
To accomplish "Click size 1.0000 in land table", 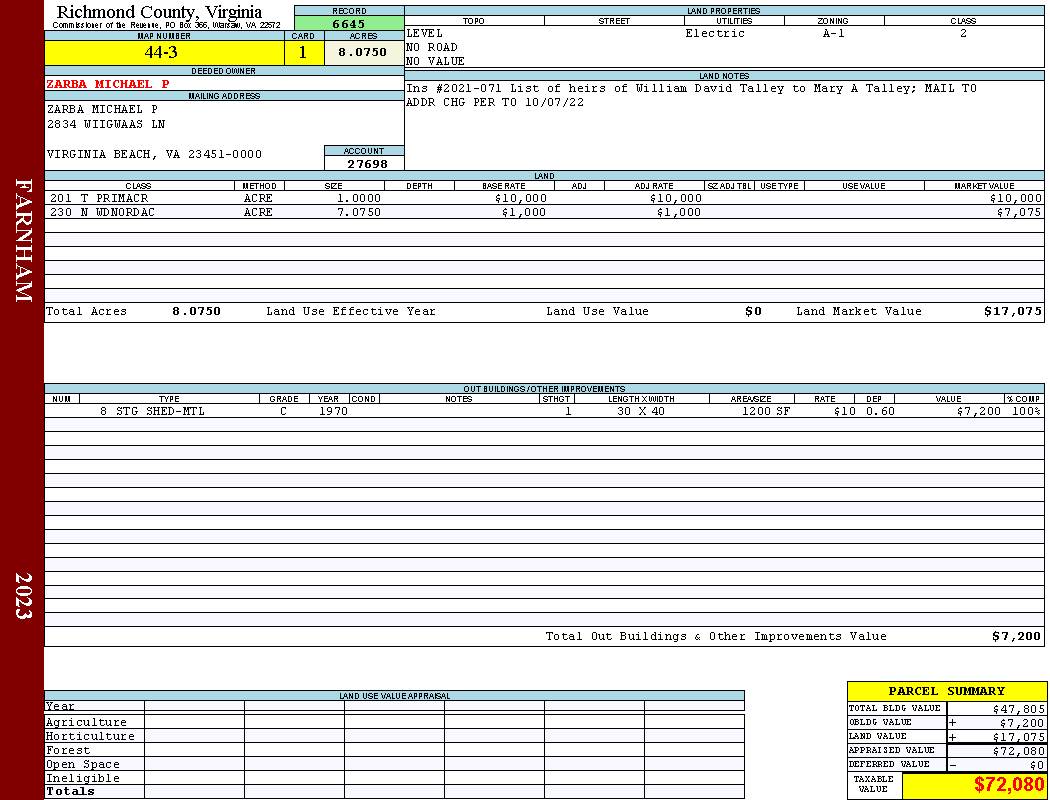I will pos(359,199).
